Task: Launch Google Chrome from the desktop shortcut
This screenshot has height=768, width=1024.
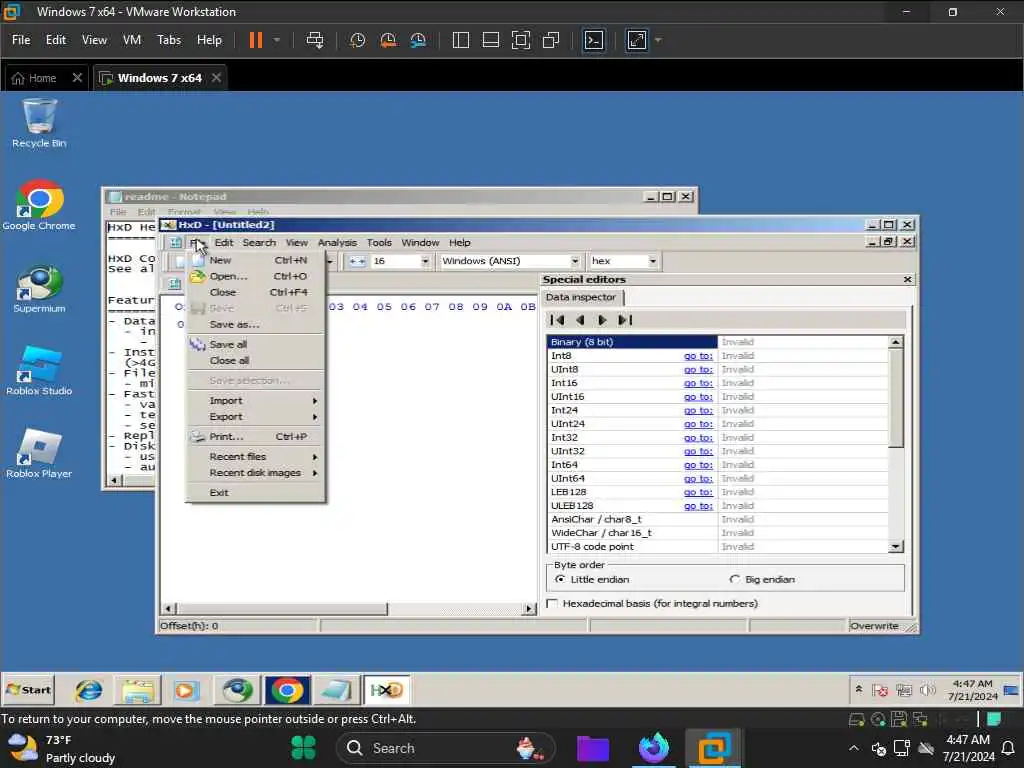Action: [39, 205]
